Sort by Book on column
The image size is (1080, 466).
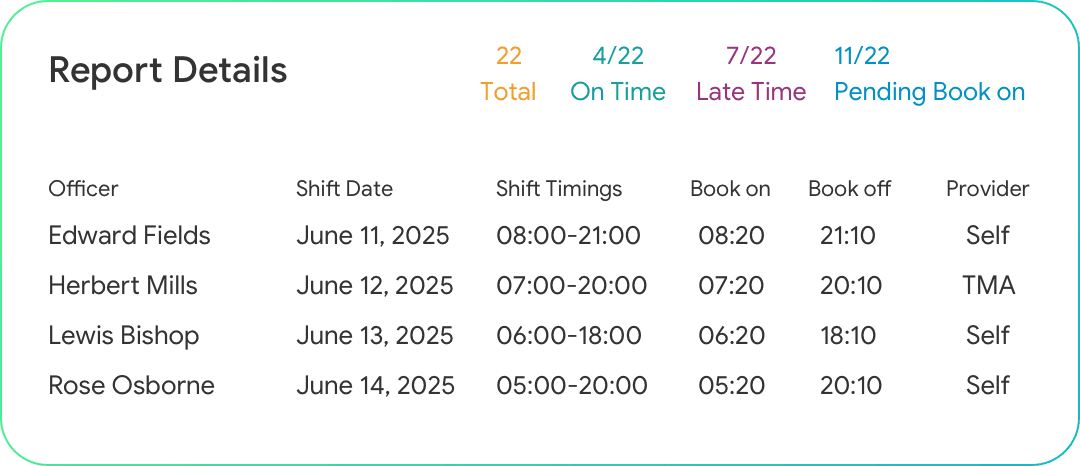730,189
